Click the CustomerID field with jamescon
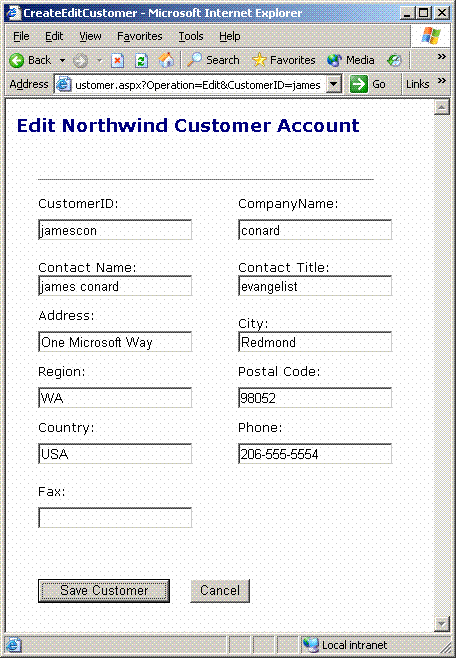The width and height of the screenshot is (456, 658). [x=115, y=230]
